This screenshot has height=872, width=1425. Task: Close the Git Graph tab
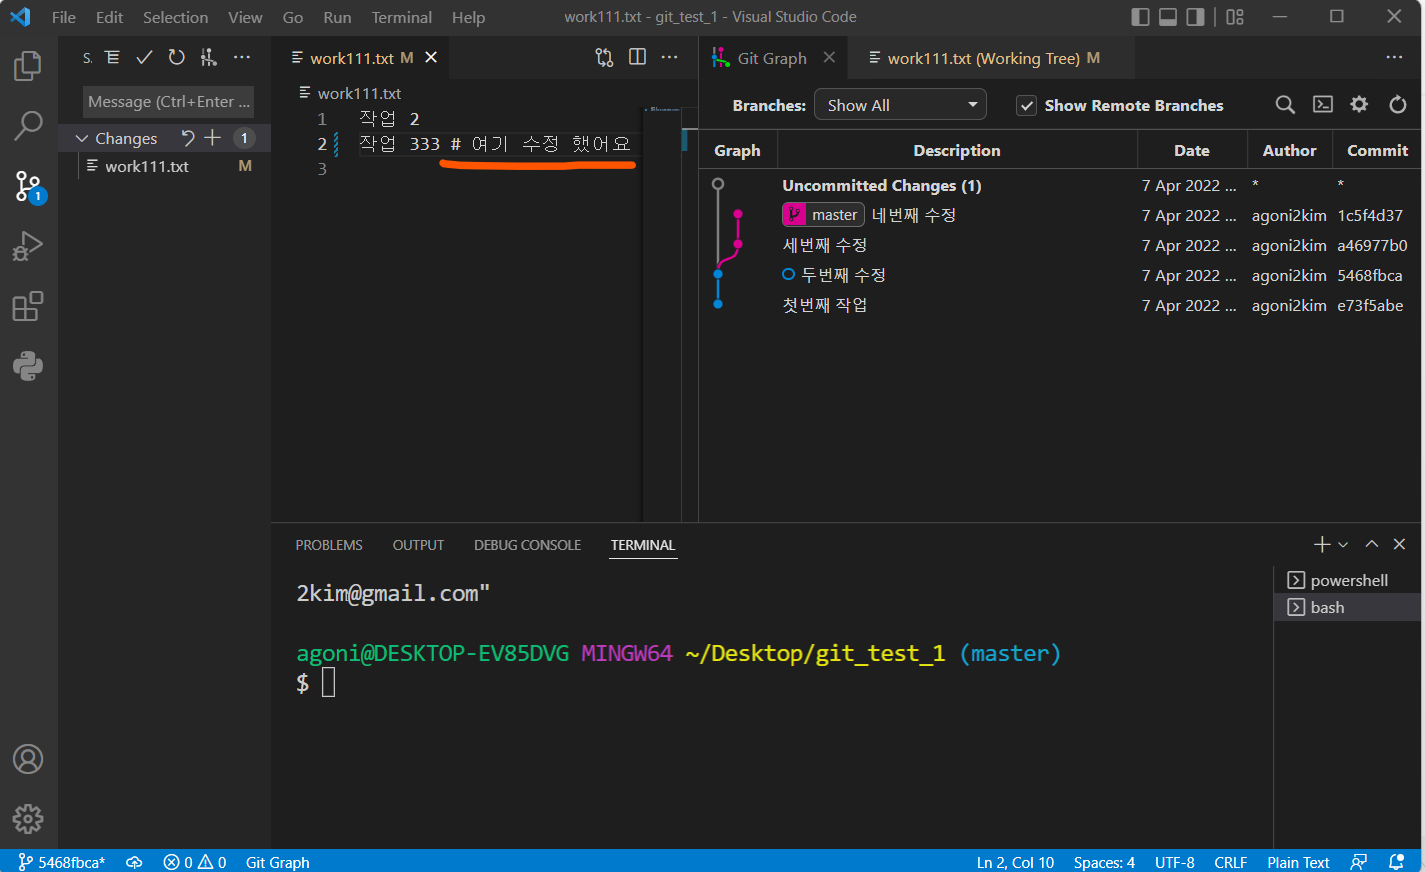coord(829,58)
